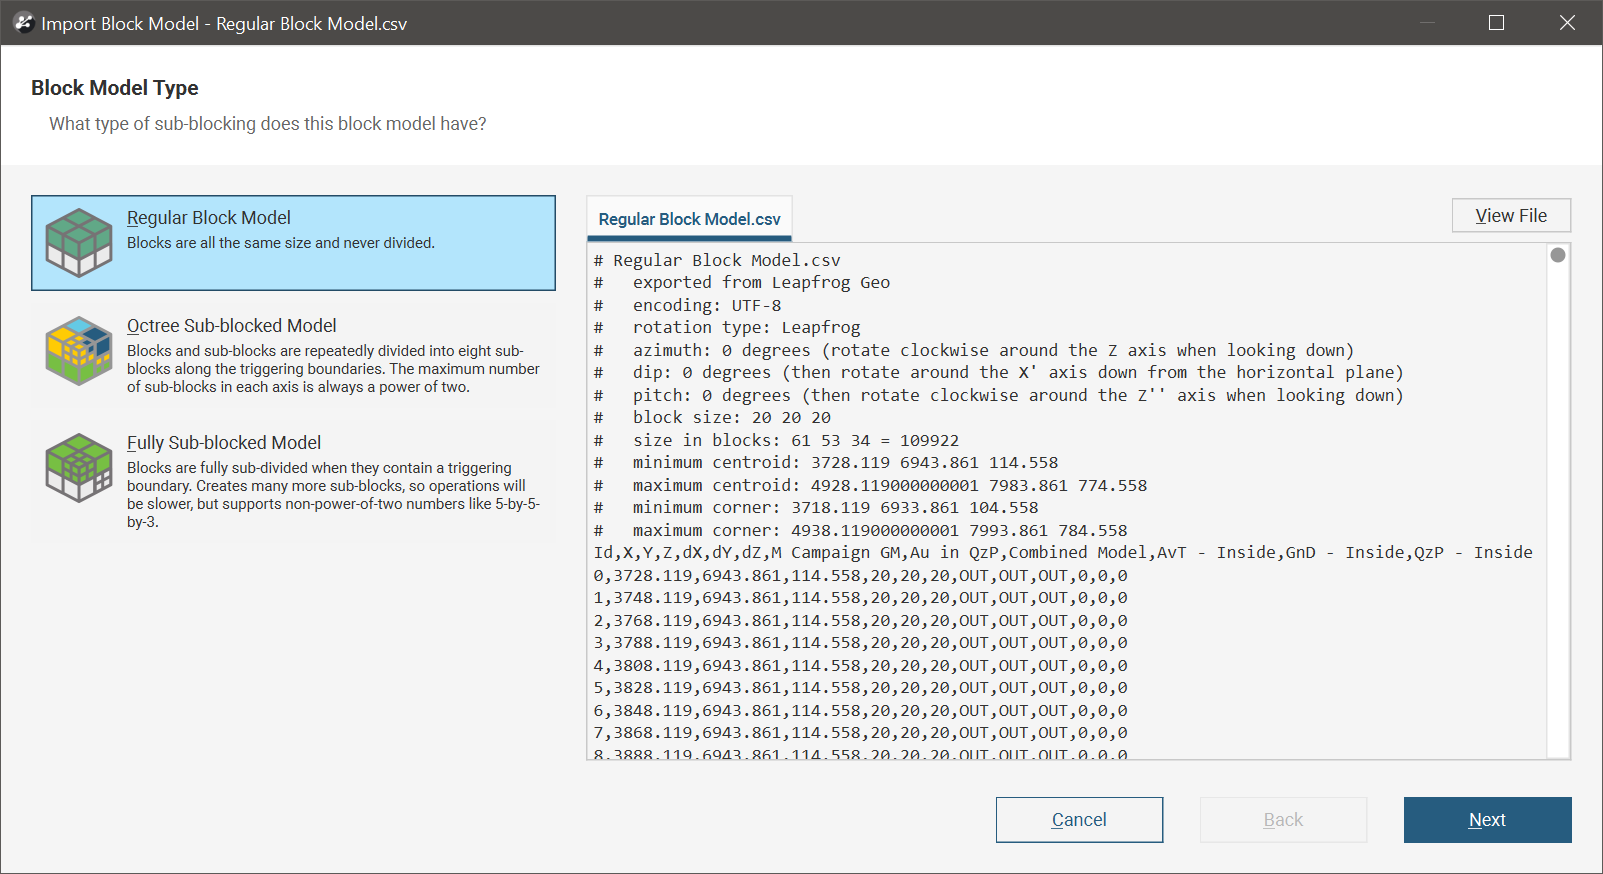Image resolution: width=1603 pixels, height=874 pixels.
Task: Click the file preview scrollbar thumb
Action: 1557,255
